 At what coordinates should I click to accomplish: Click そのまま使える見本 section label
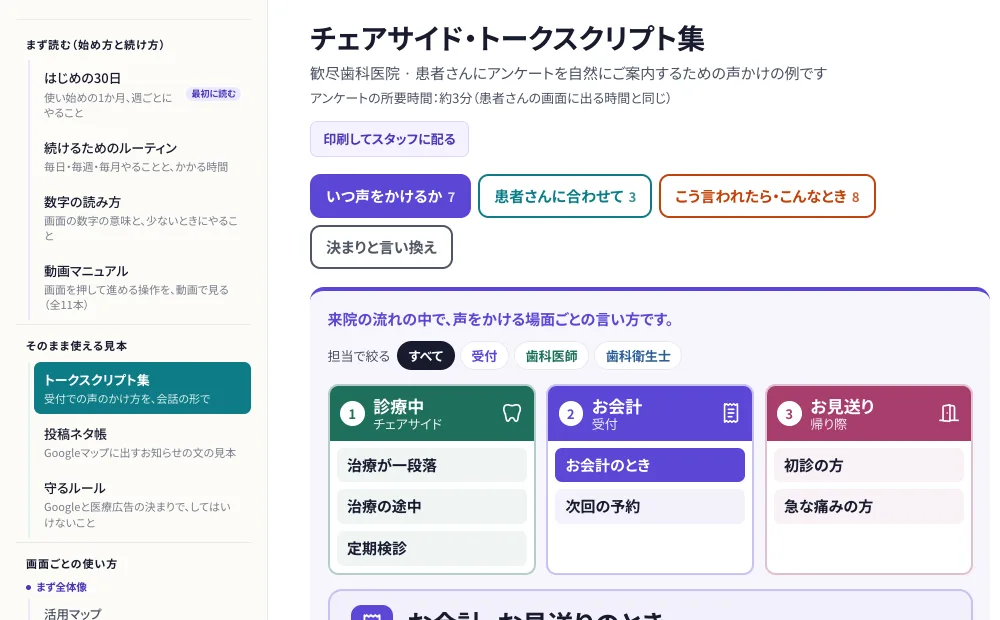77,346
